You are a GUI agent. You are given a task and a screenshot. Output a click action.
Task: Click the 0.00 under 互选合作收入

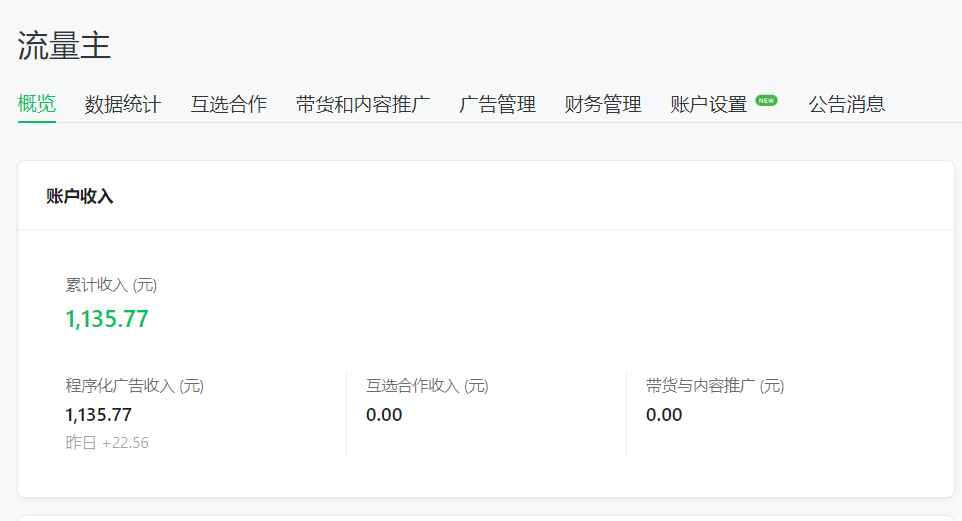pyautogui.click(x=384, y=415)
